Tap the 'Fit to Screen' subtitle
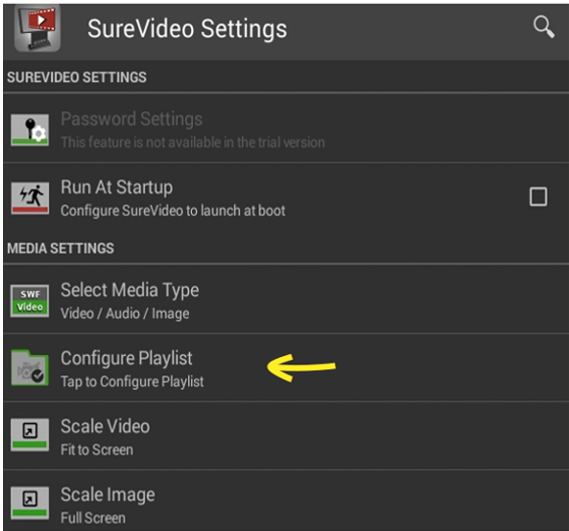The height and width of the screenshot is (531, 569). pos(97,450)
